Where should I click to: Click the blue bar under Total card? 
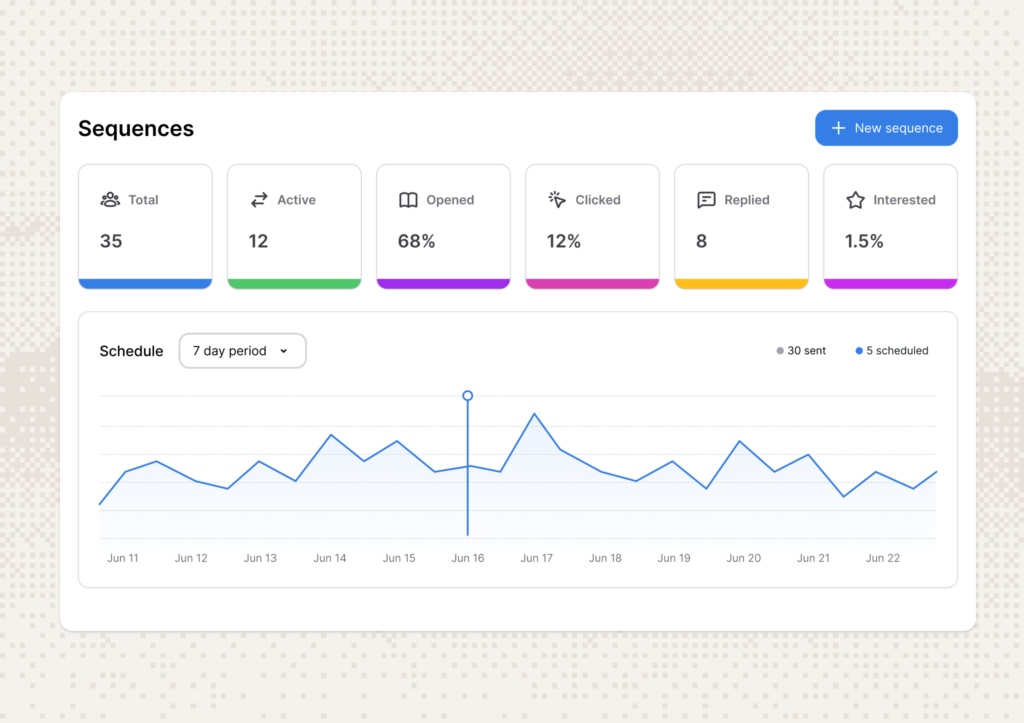click(145, 284)
